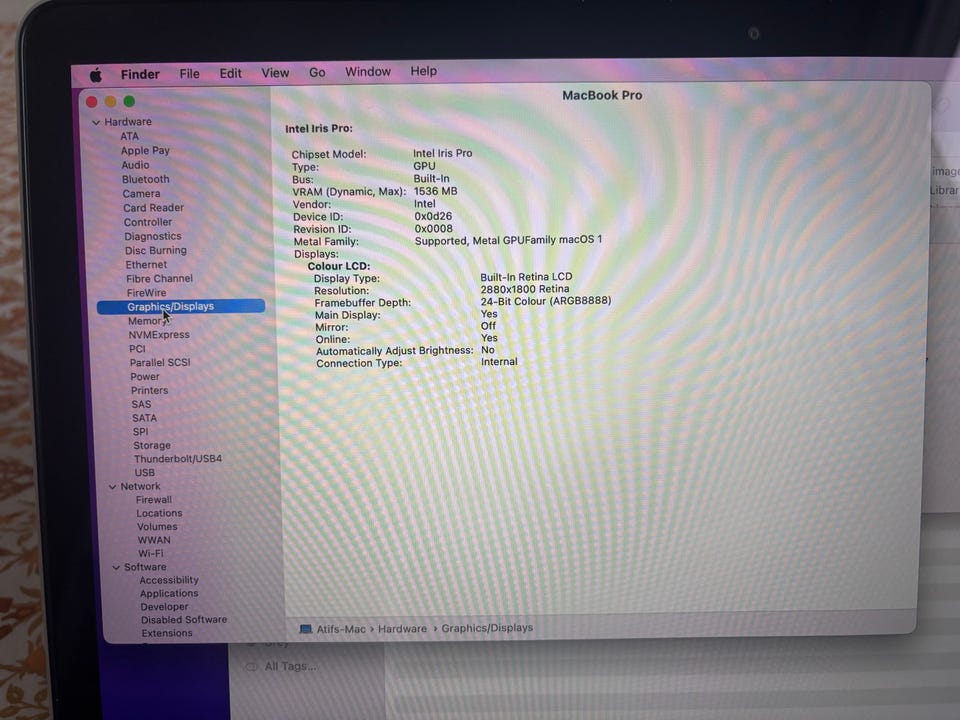Image resolution: width=960 pixels, height=720 pixels.
Task: Select Parallel SCSI in the sidebar
Action: (x=160, y=362)
